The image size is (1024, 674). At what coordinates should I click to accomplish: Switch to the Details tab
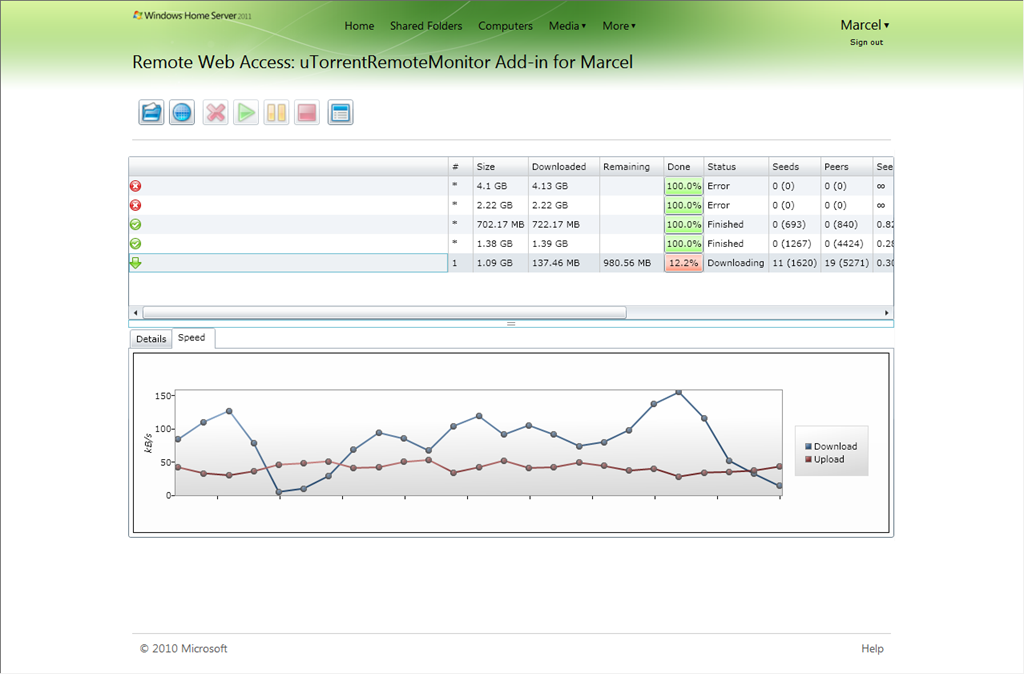[151, 339]
